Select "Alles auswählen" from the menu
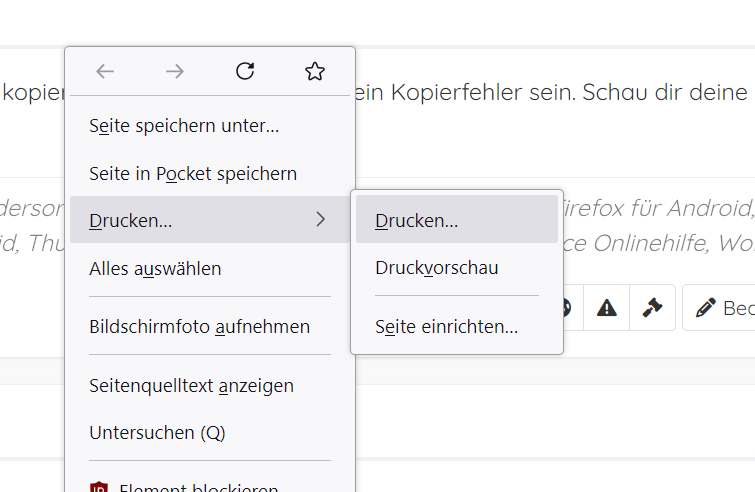 [x=155, y=269]
